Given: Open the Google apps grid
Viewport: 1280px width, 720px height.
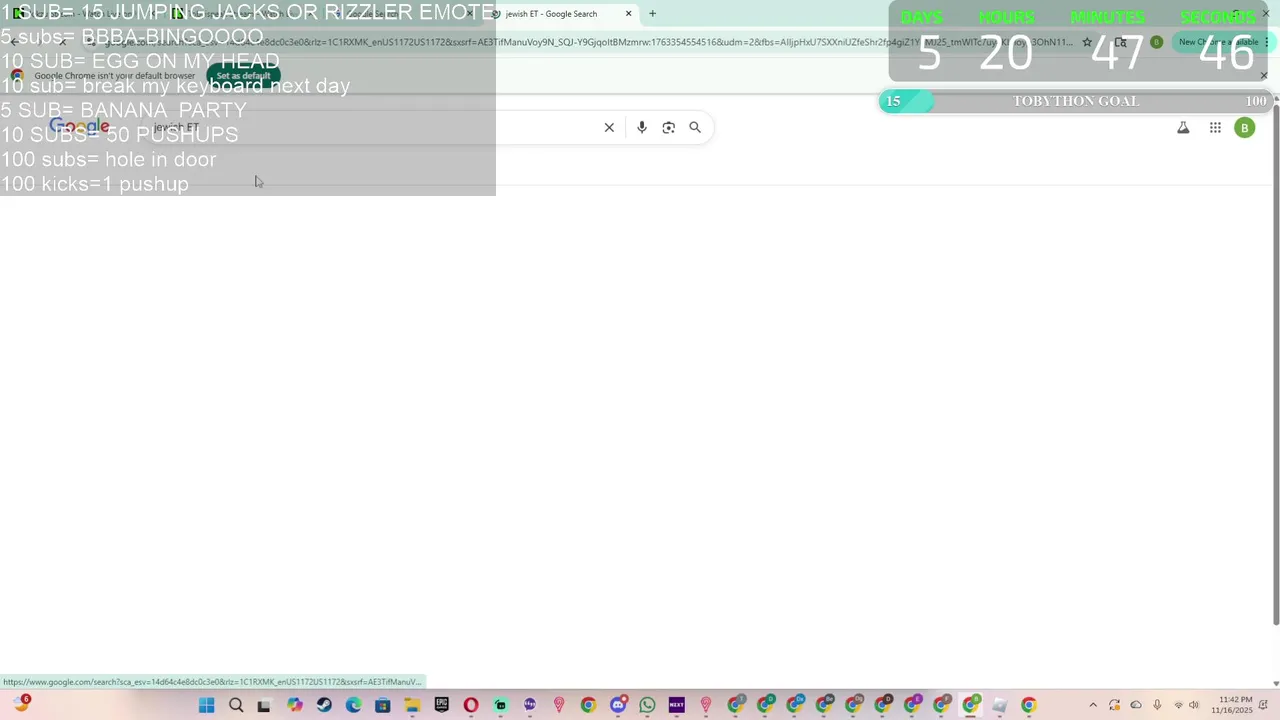Looking at the screenshot, I should 1215,127.
